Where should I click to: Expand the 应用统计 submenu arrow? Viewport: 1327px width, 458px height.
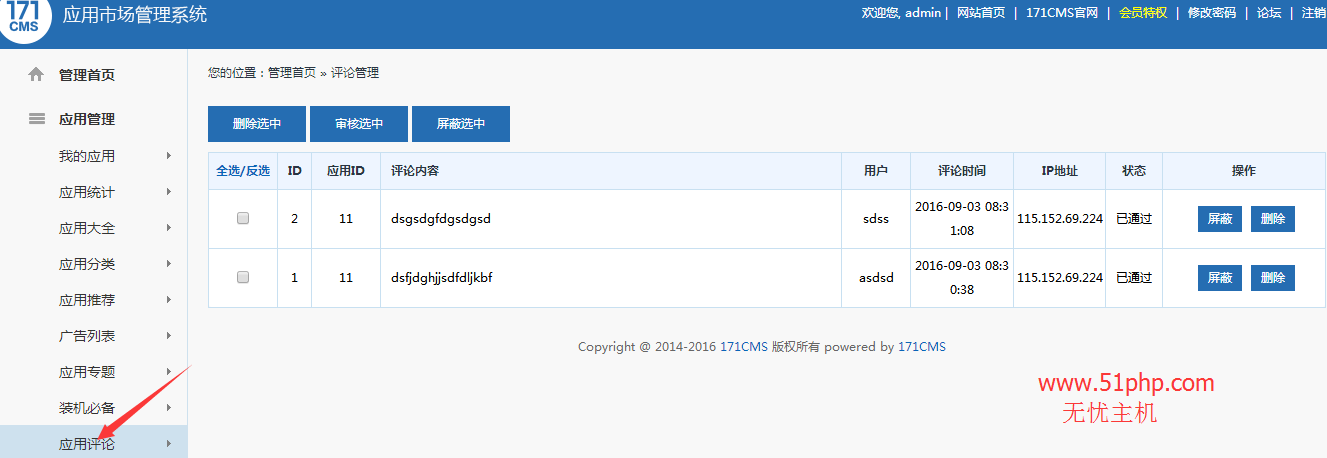[x=168, y=192]
